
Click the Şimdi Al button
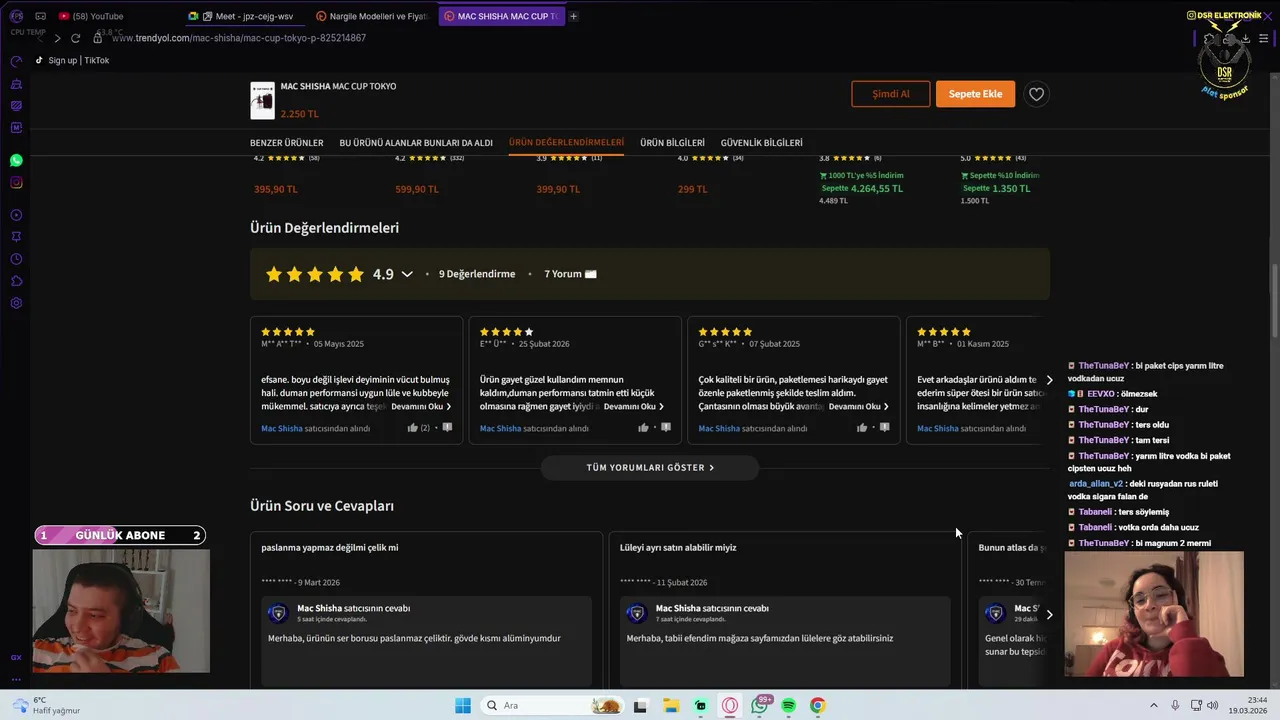[x=891, y=94]
